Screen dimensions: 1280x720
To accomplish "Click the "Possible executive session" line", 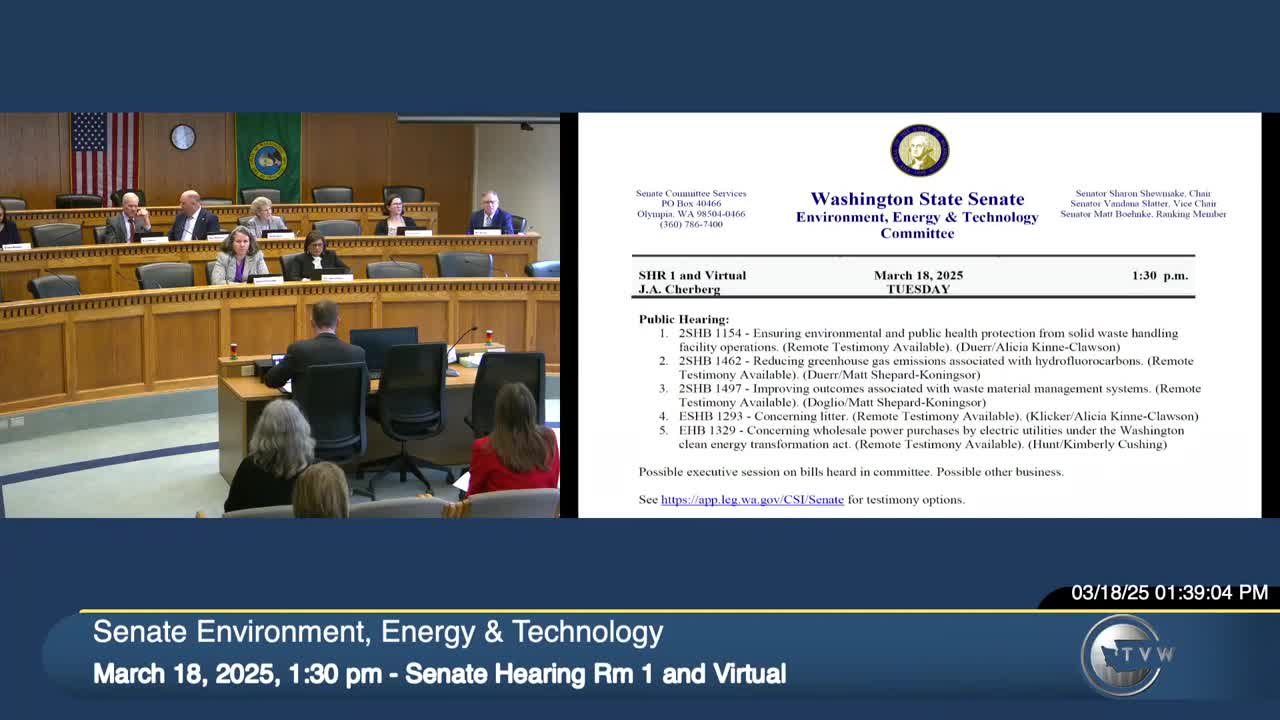I will click(851, 472).
